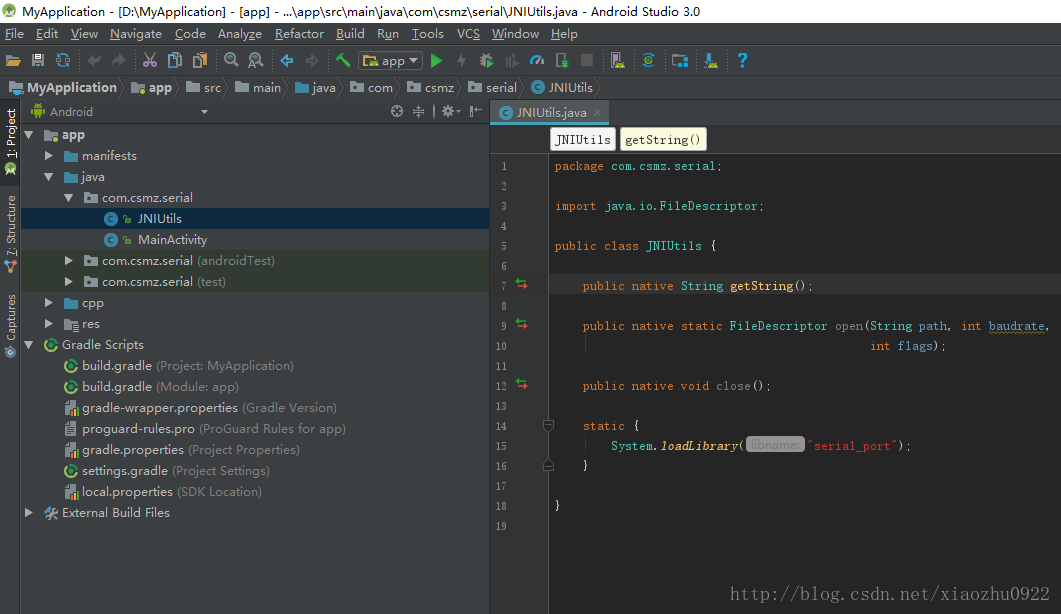This screenshot has height=614, width=1061.
Task: Select MainActivity in project tree
Action: [x=172, y=240]
